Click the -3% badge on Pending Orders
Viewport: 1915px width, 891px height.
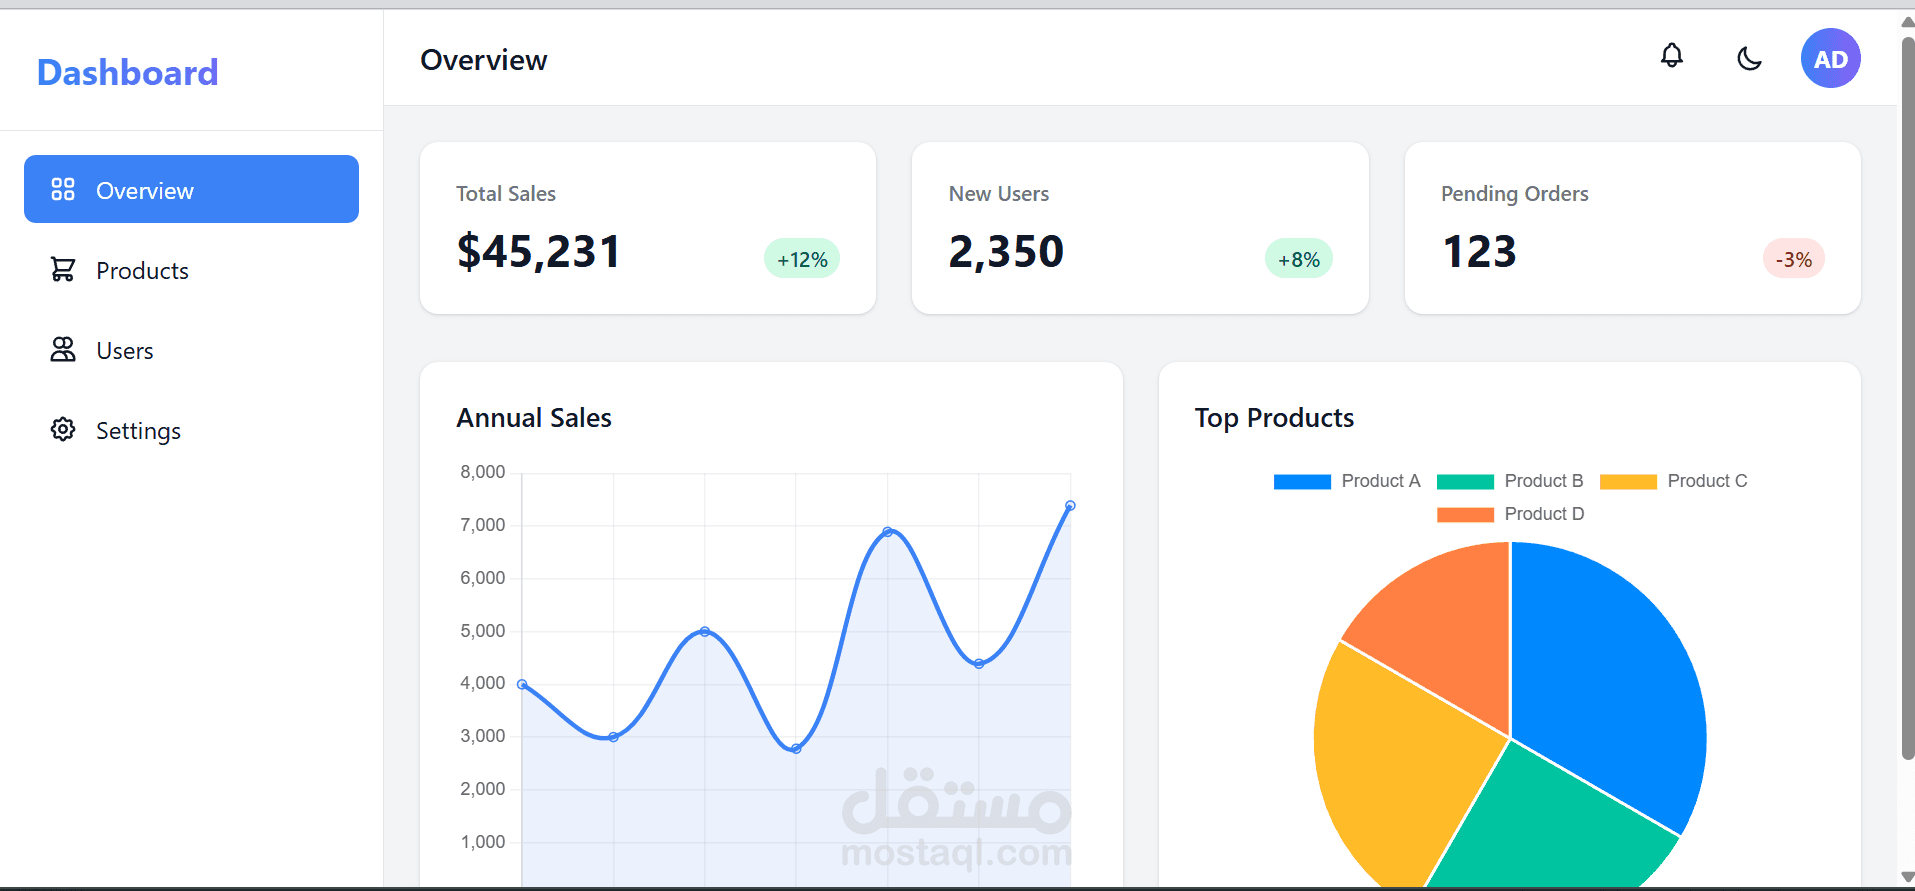coord(1793,259)
